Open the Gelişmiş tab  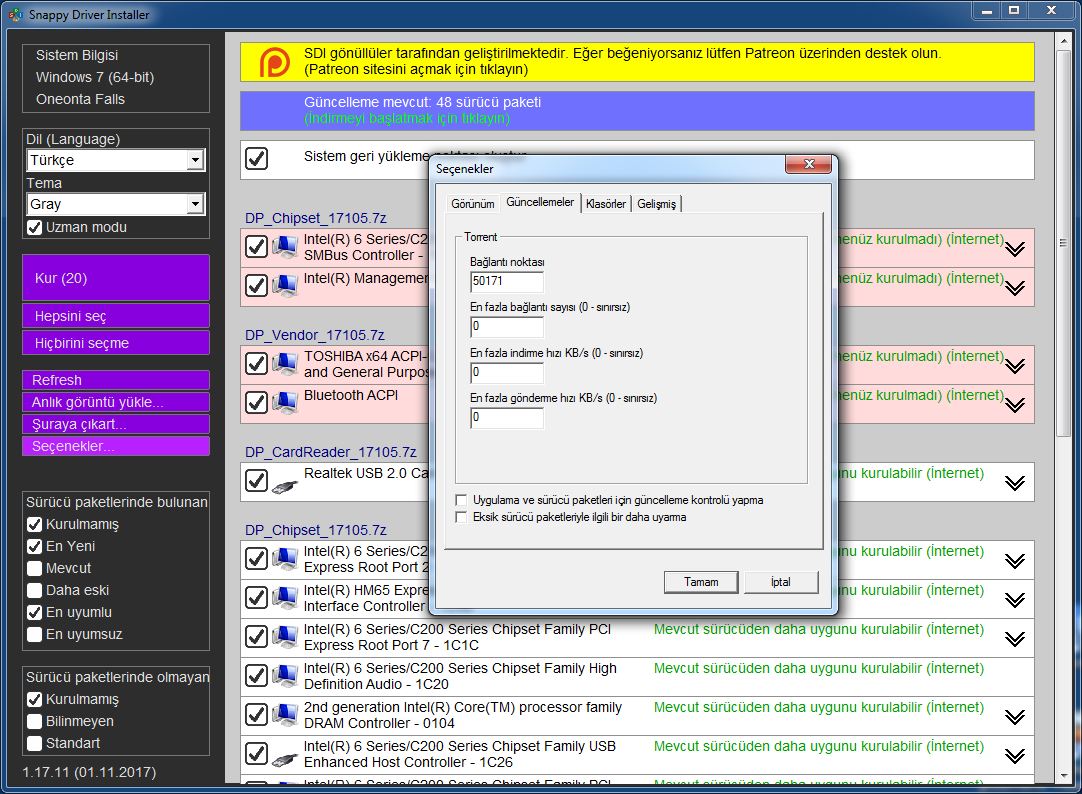[656, 204]
